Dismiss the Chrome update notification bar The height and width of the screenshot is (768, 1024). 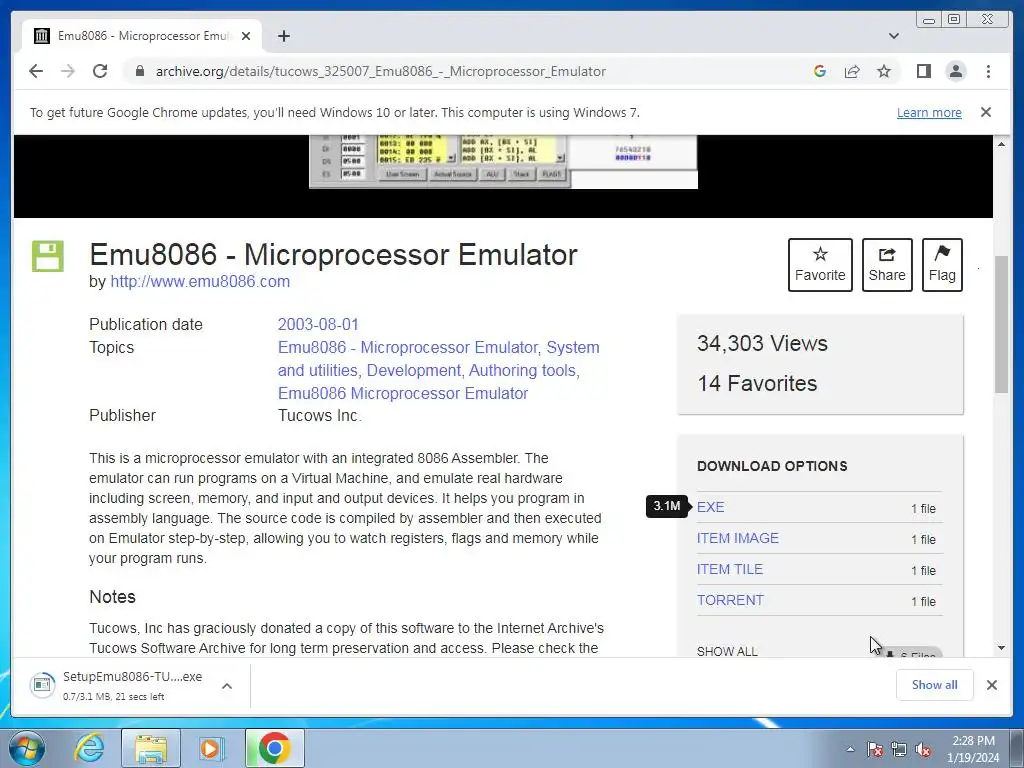click(x=985, y=112)
